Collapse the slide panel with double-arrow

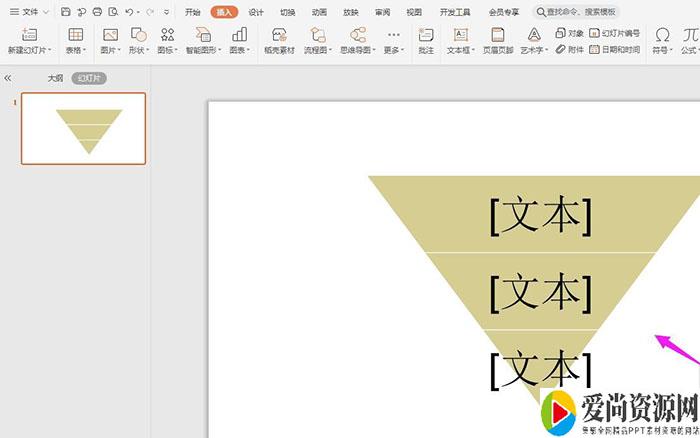pos(8,77)
